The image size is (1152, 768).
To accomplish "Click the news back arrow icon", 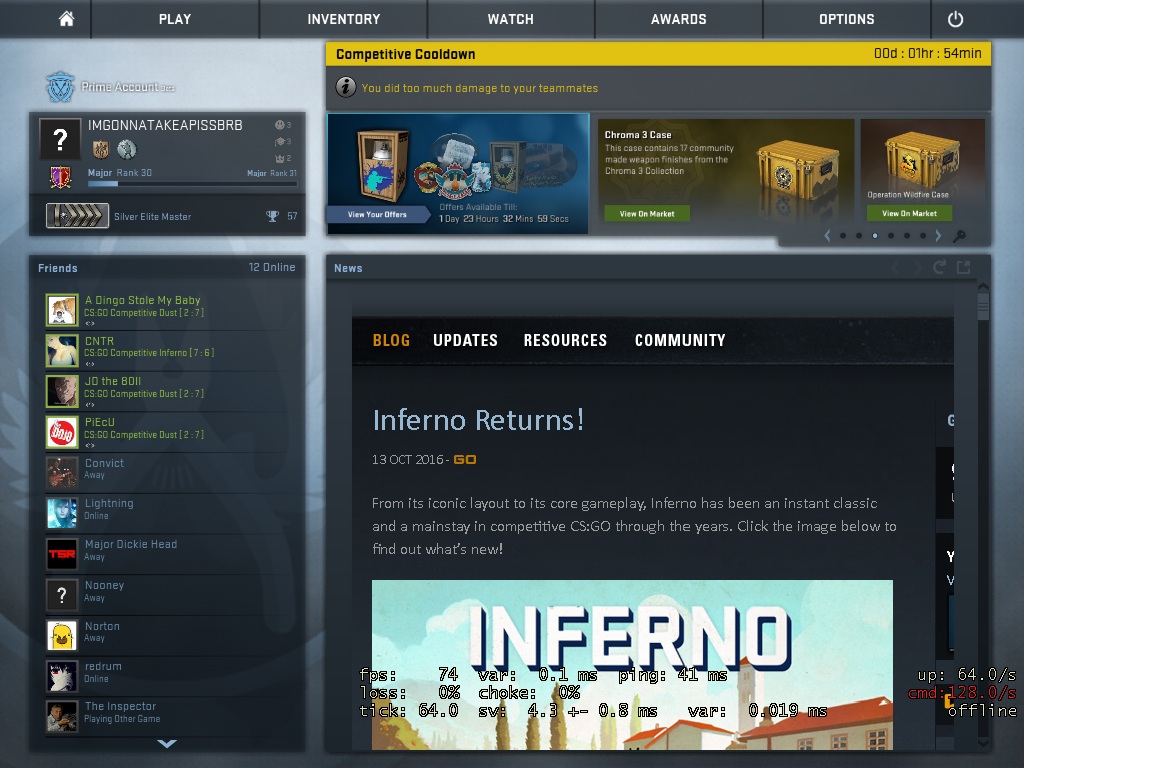I will 896,268.
